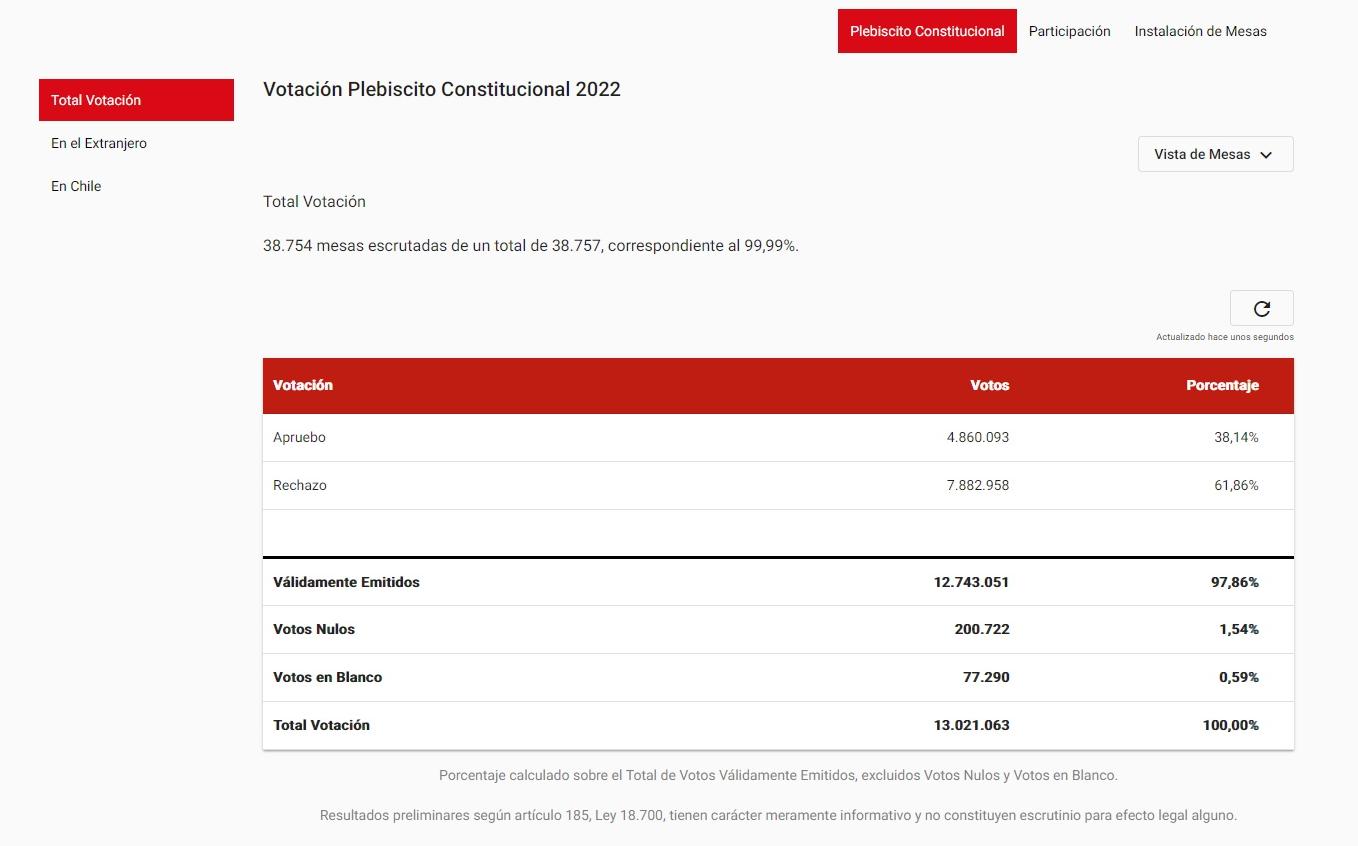Click the Actualizado hace unos segundos text
The width and height of the screenshot is (1358, 846).
[x=1225, y=337]
